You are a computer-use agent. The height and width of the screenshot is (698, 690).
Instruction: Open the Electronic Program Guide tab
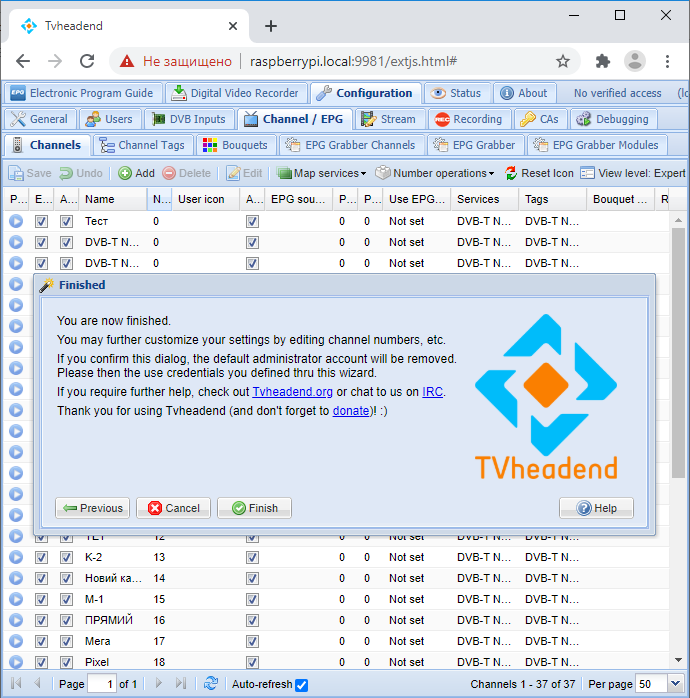coord(83,93)
